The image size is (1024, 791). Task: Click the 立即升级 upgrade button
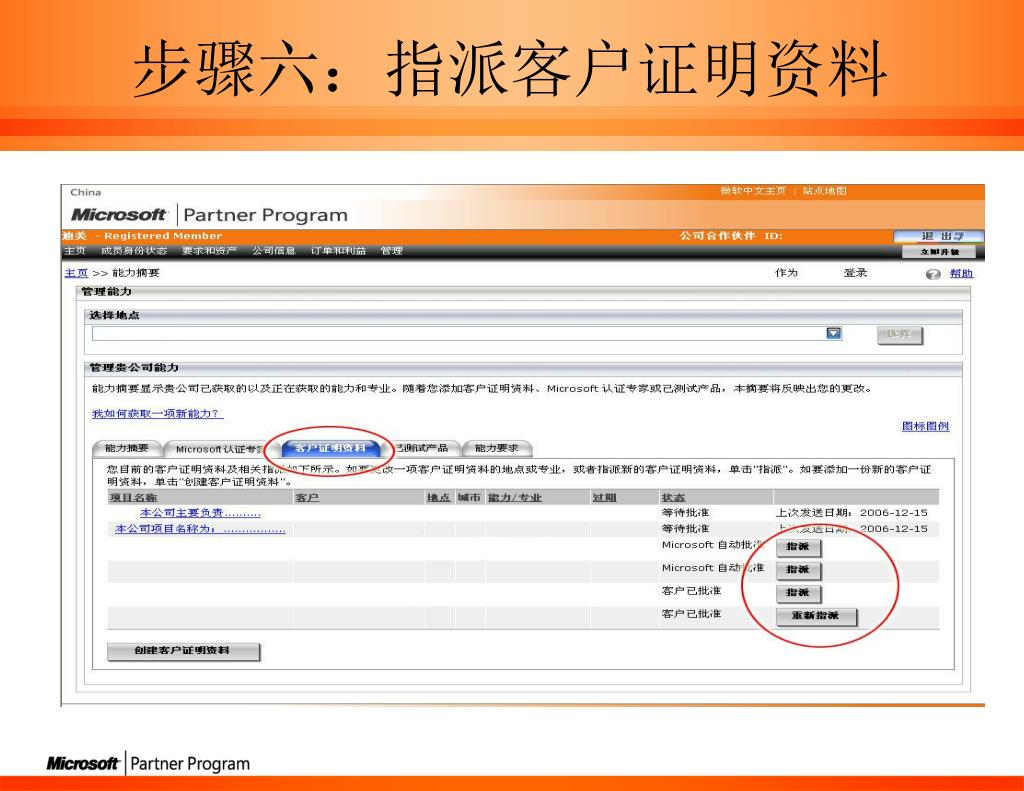[940, 251]
